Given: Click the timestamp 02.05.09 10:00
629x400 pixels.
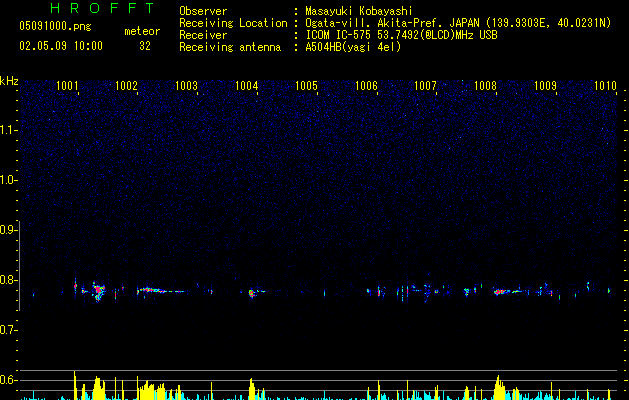Looking at the screenshot, I should 61,46.
